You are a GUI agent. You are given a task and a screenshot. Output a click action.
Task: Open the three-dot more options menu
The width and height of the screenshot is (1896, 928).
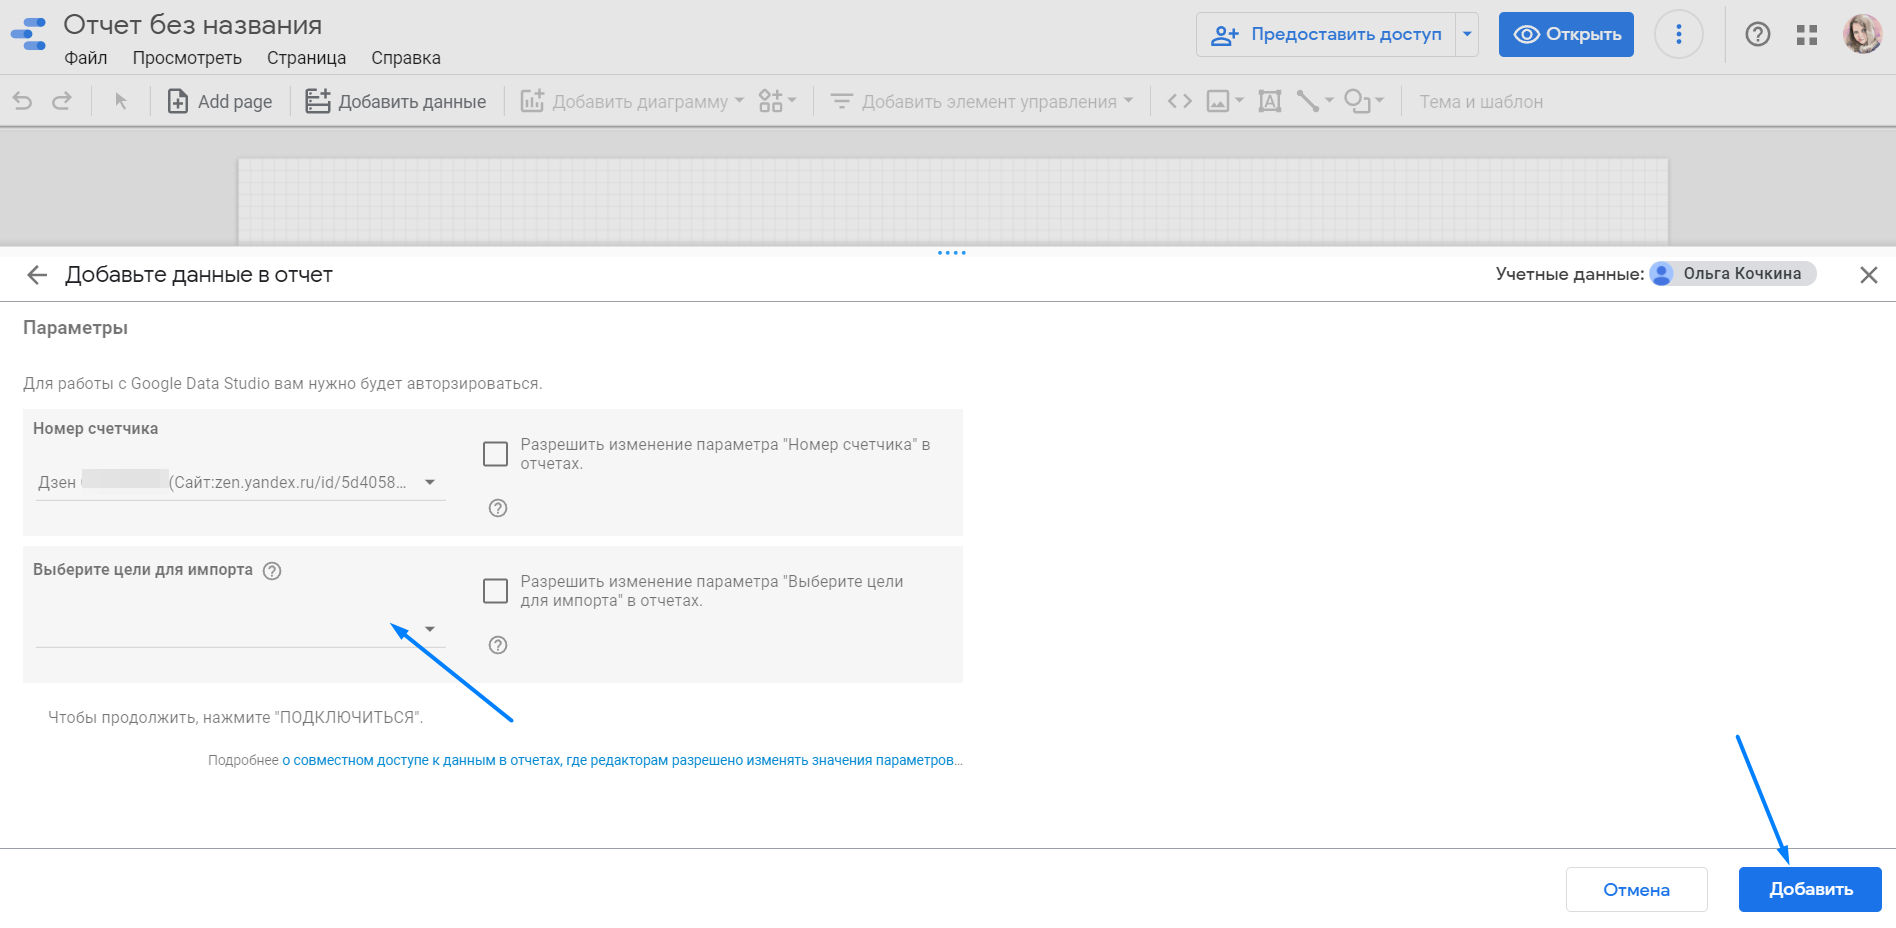[x=1679, y=35]
